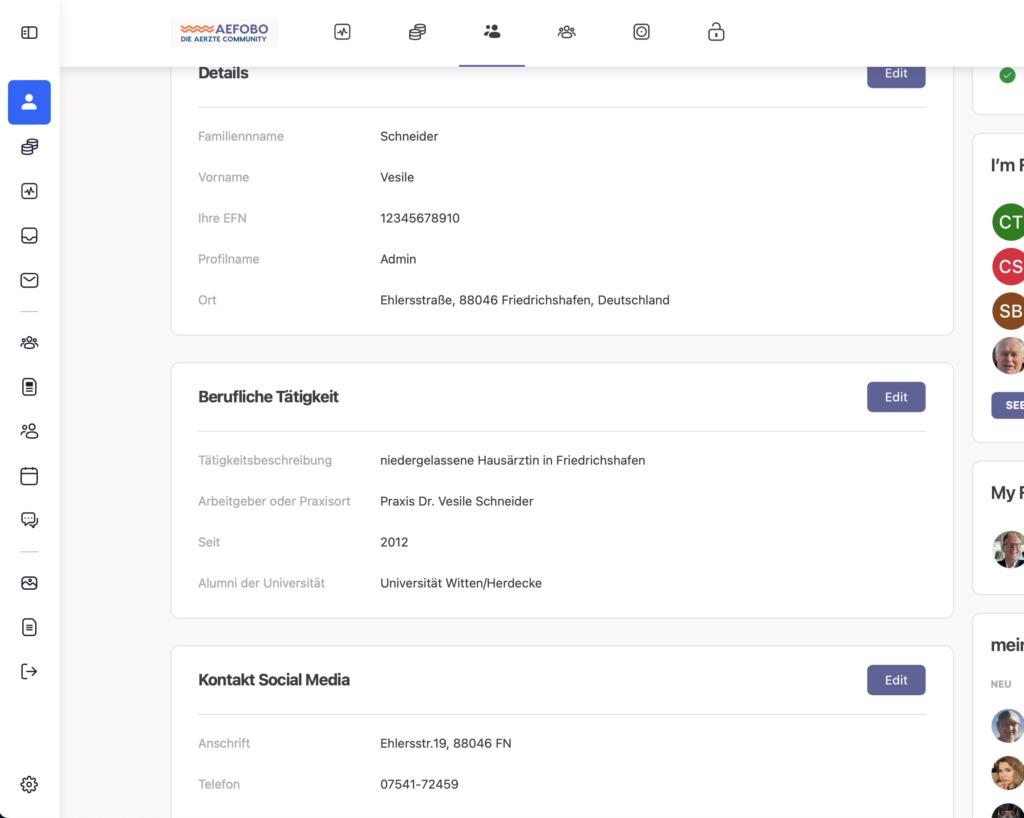Select the calendar icon in sidebar
This screenshot has height=818, width=1024.
click(29, 476)
